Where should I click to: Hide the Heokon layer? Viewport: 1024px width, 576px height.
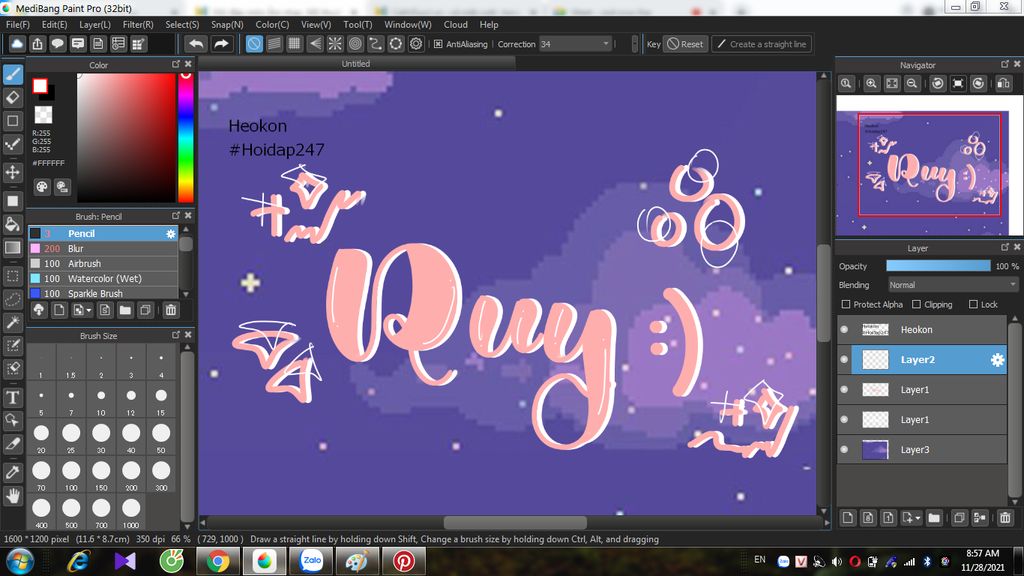click(844, 330)
